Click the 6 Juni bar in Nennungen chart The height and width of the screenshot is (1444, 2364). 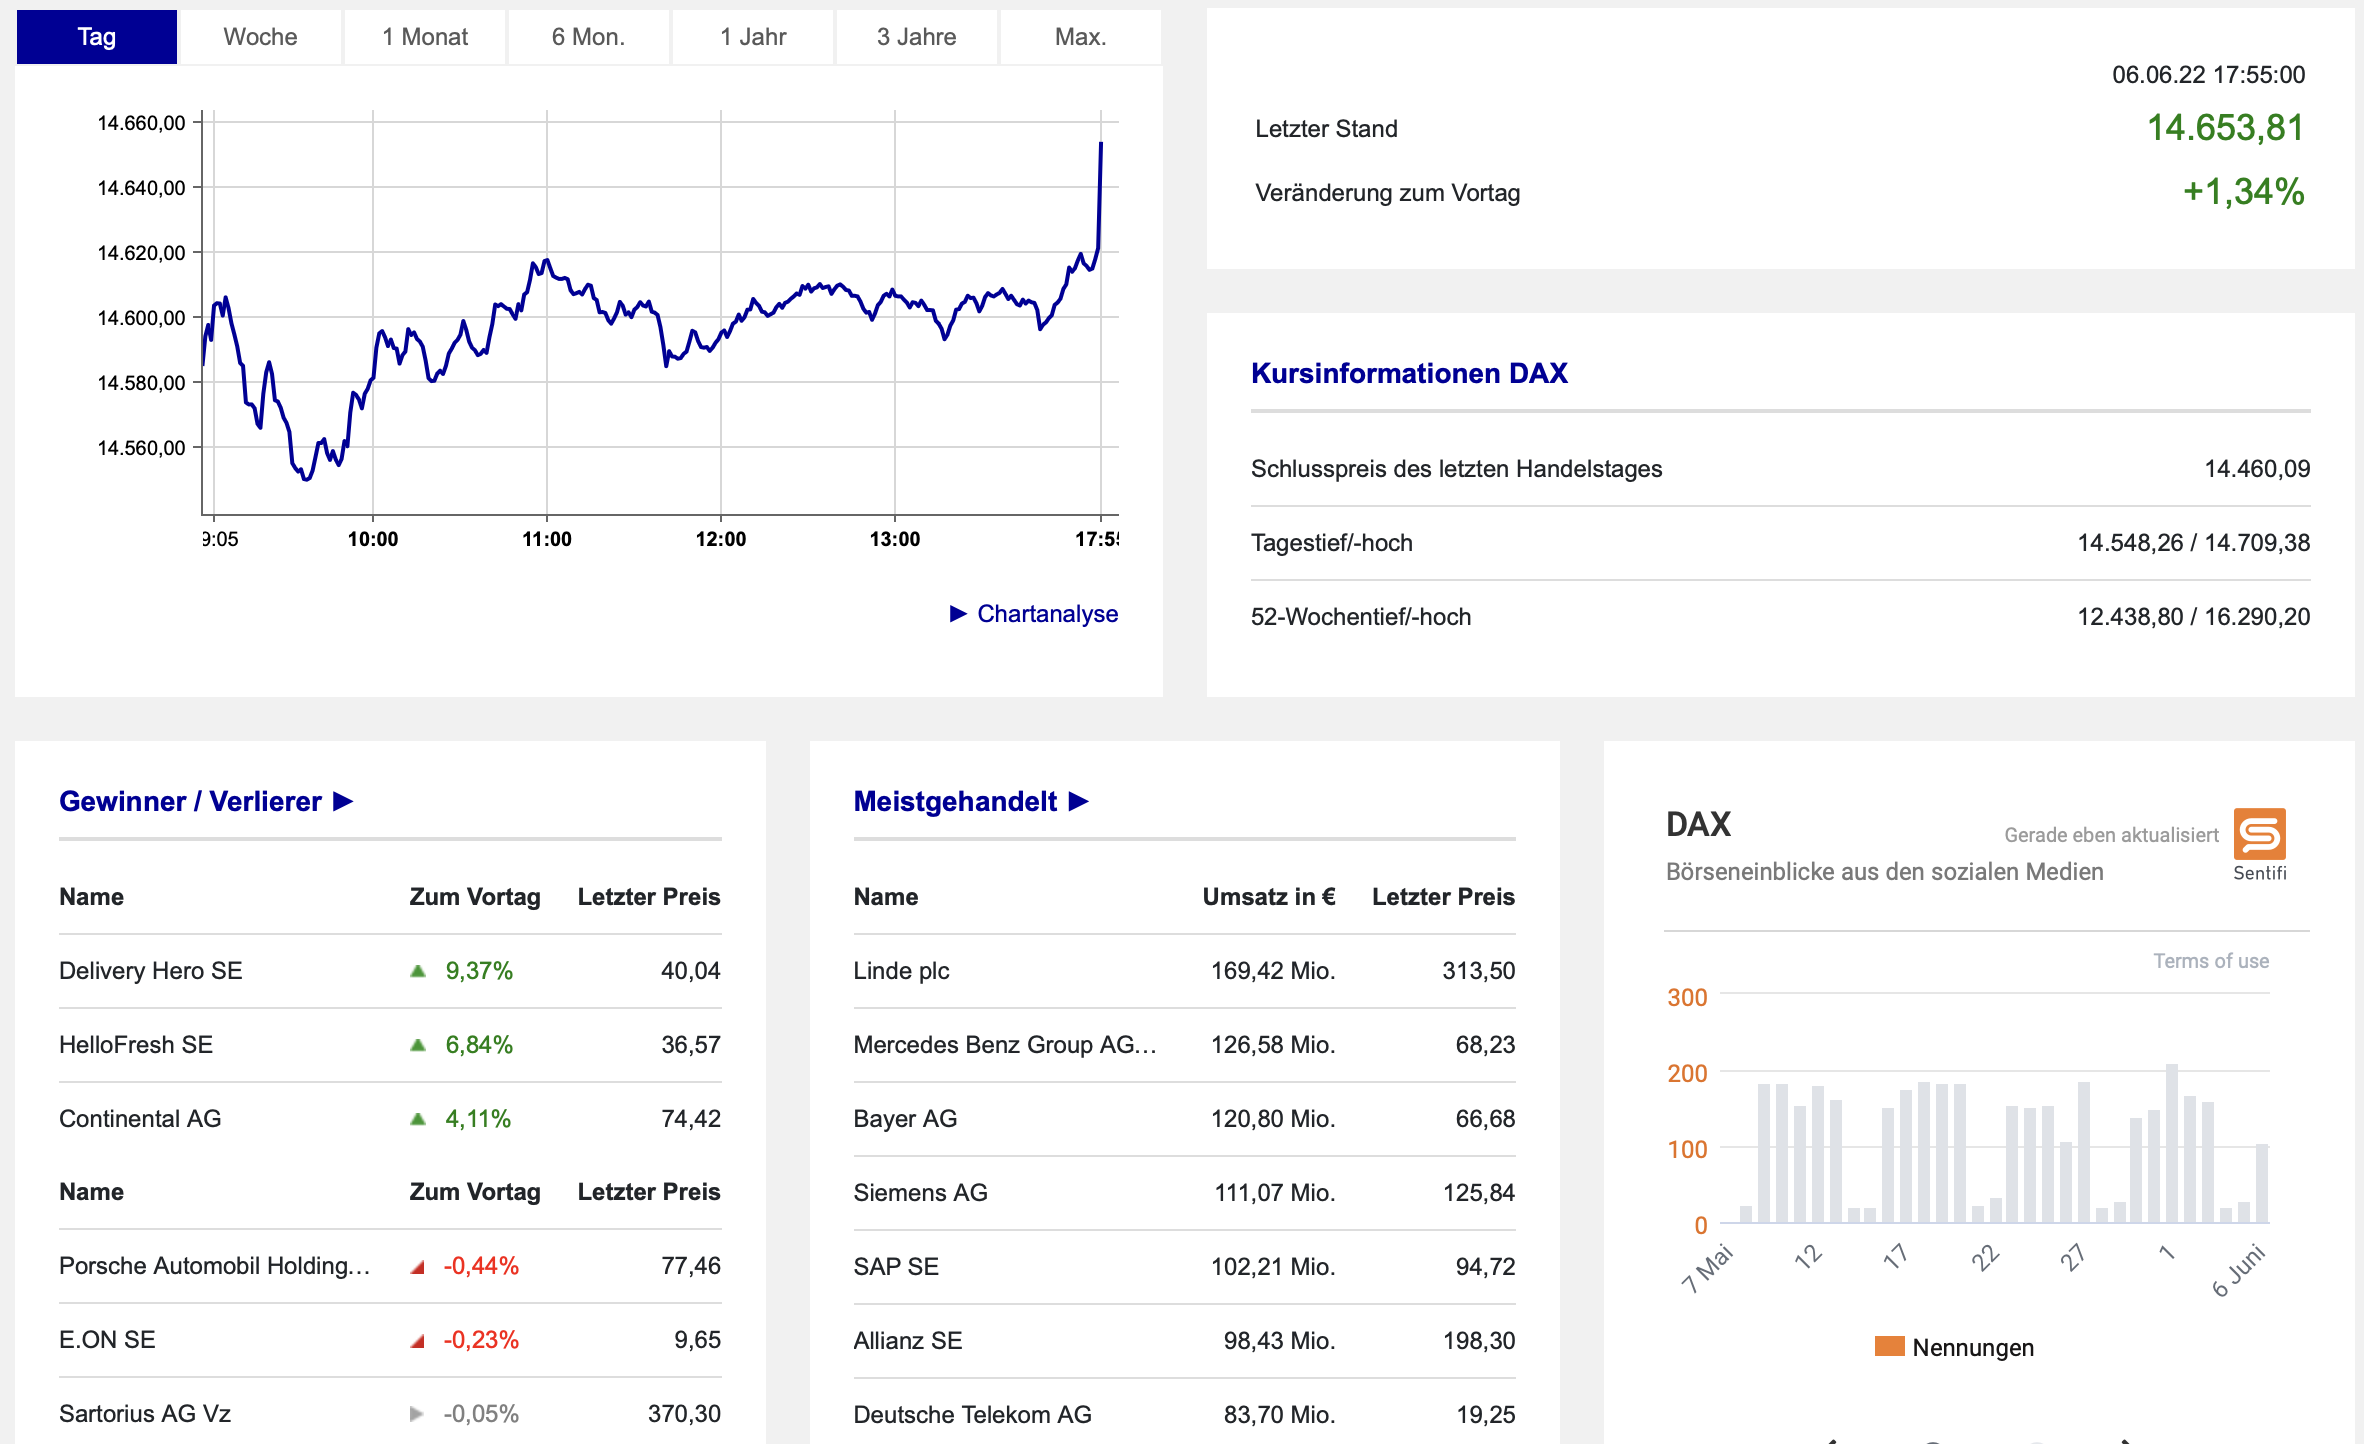click(2262, 1183)
